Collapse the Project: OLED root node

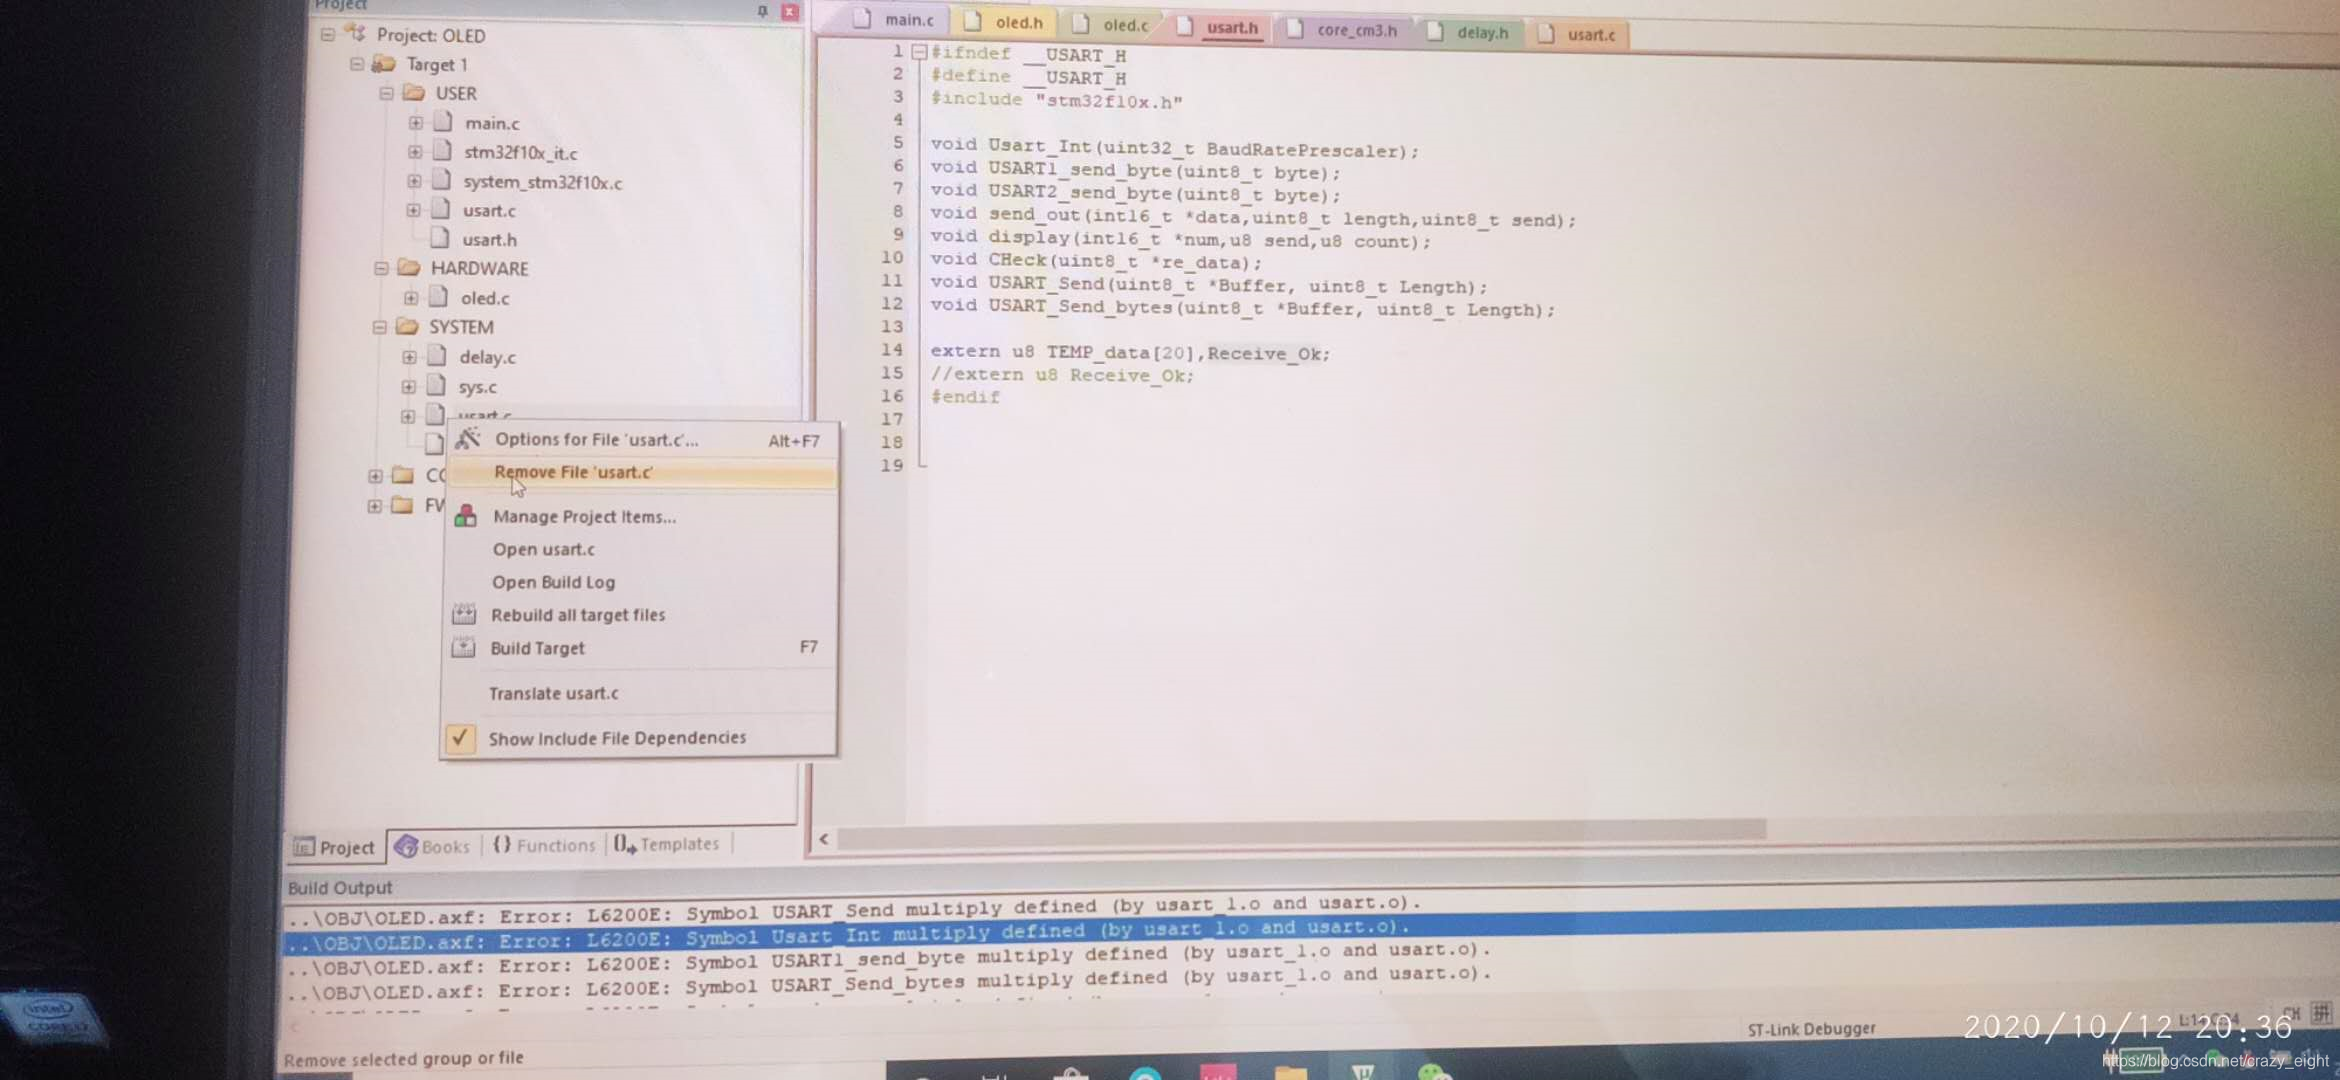[x=328, y=35]
